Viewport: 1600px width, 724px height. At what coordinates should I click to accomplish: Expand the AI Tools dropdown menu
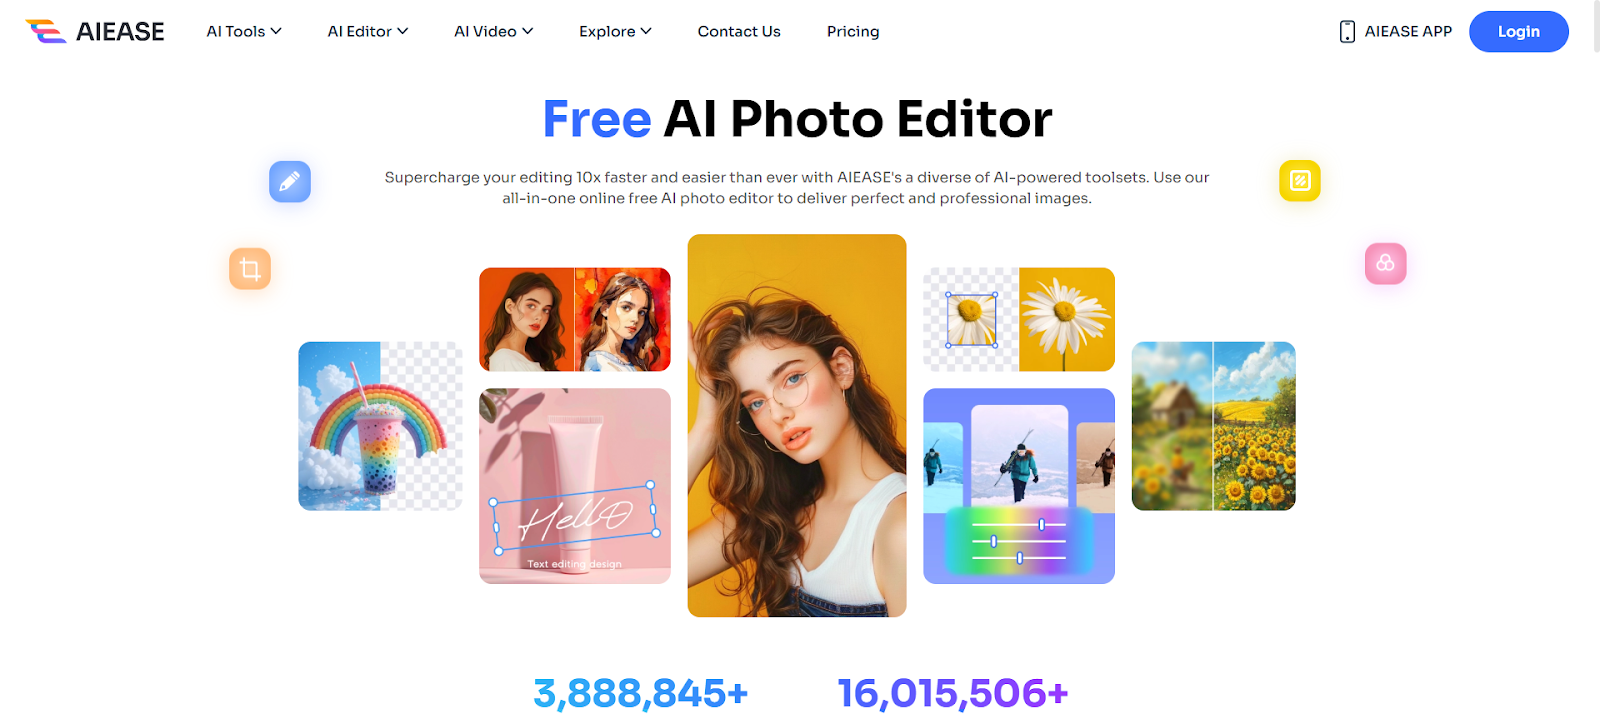244,32
